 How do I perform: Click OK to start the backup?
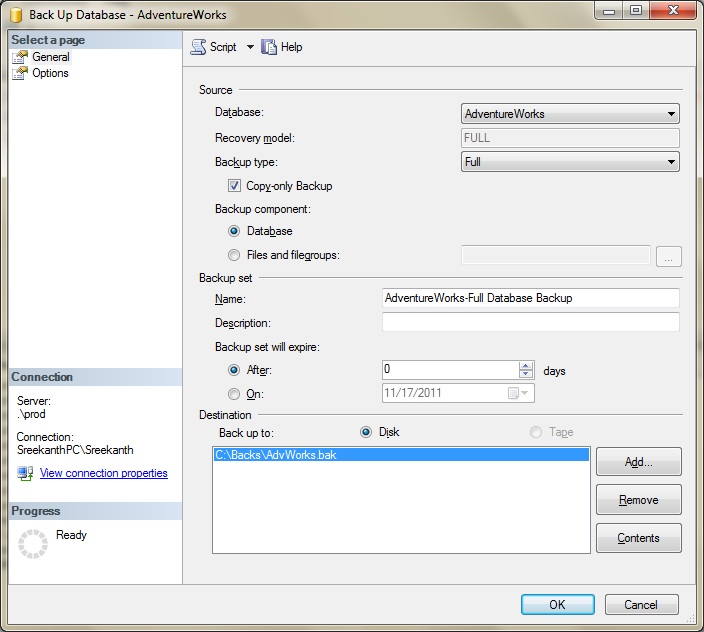tap(557, 604)
